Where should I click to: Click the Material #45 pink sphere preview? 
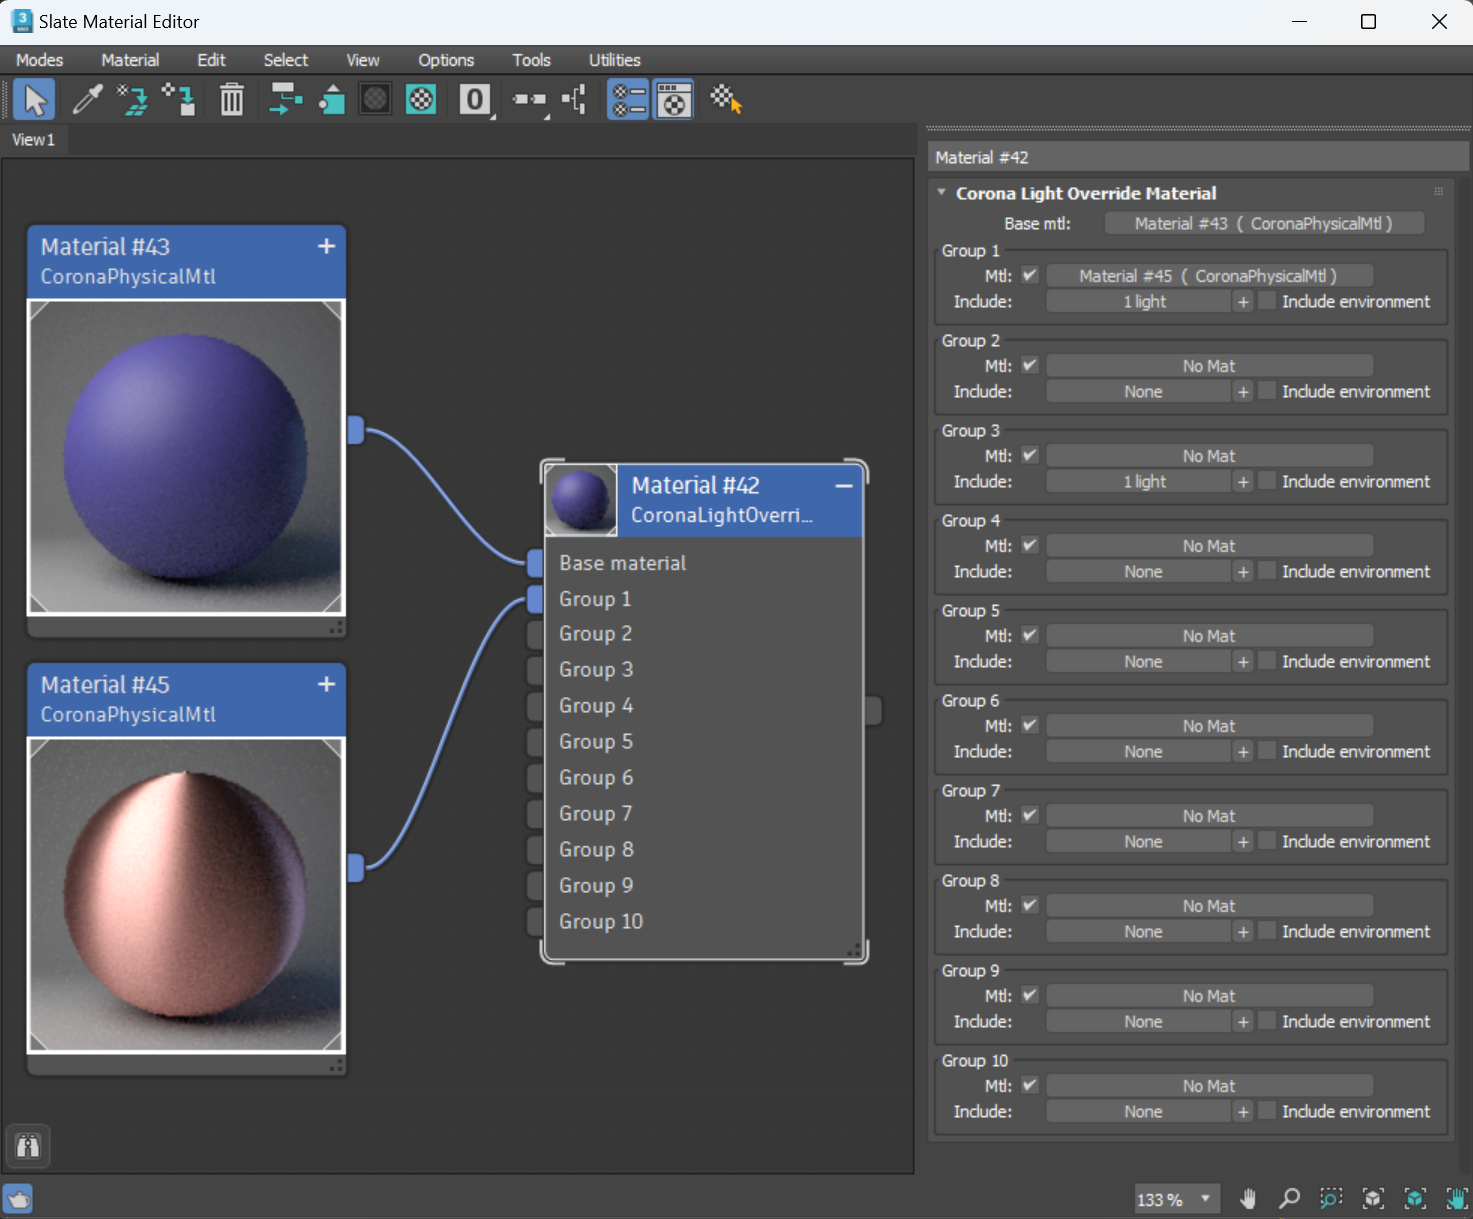click(x=186, y=895)
